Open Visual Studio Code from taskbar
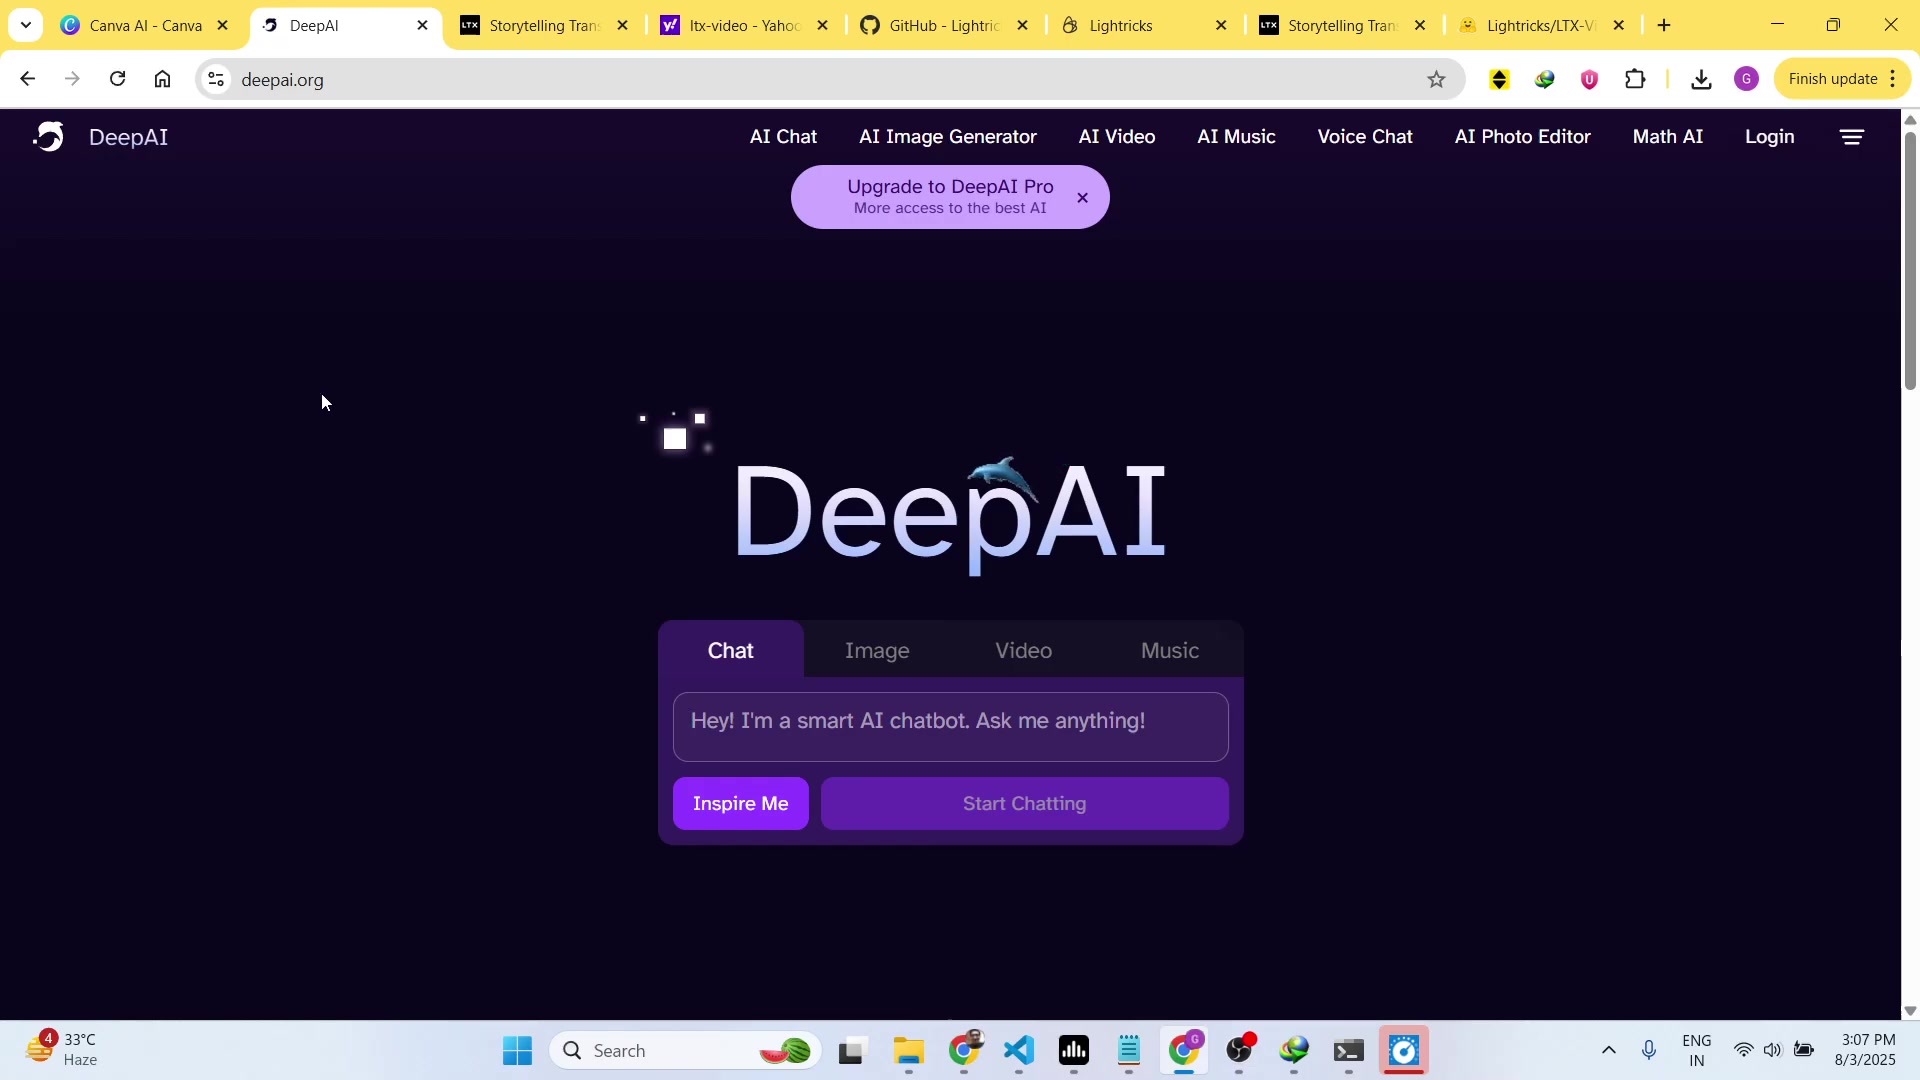The image size is (1920, 1080). (1018, 1051)
